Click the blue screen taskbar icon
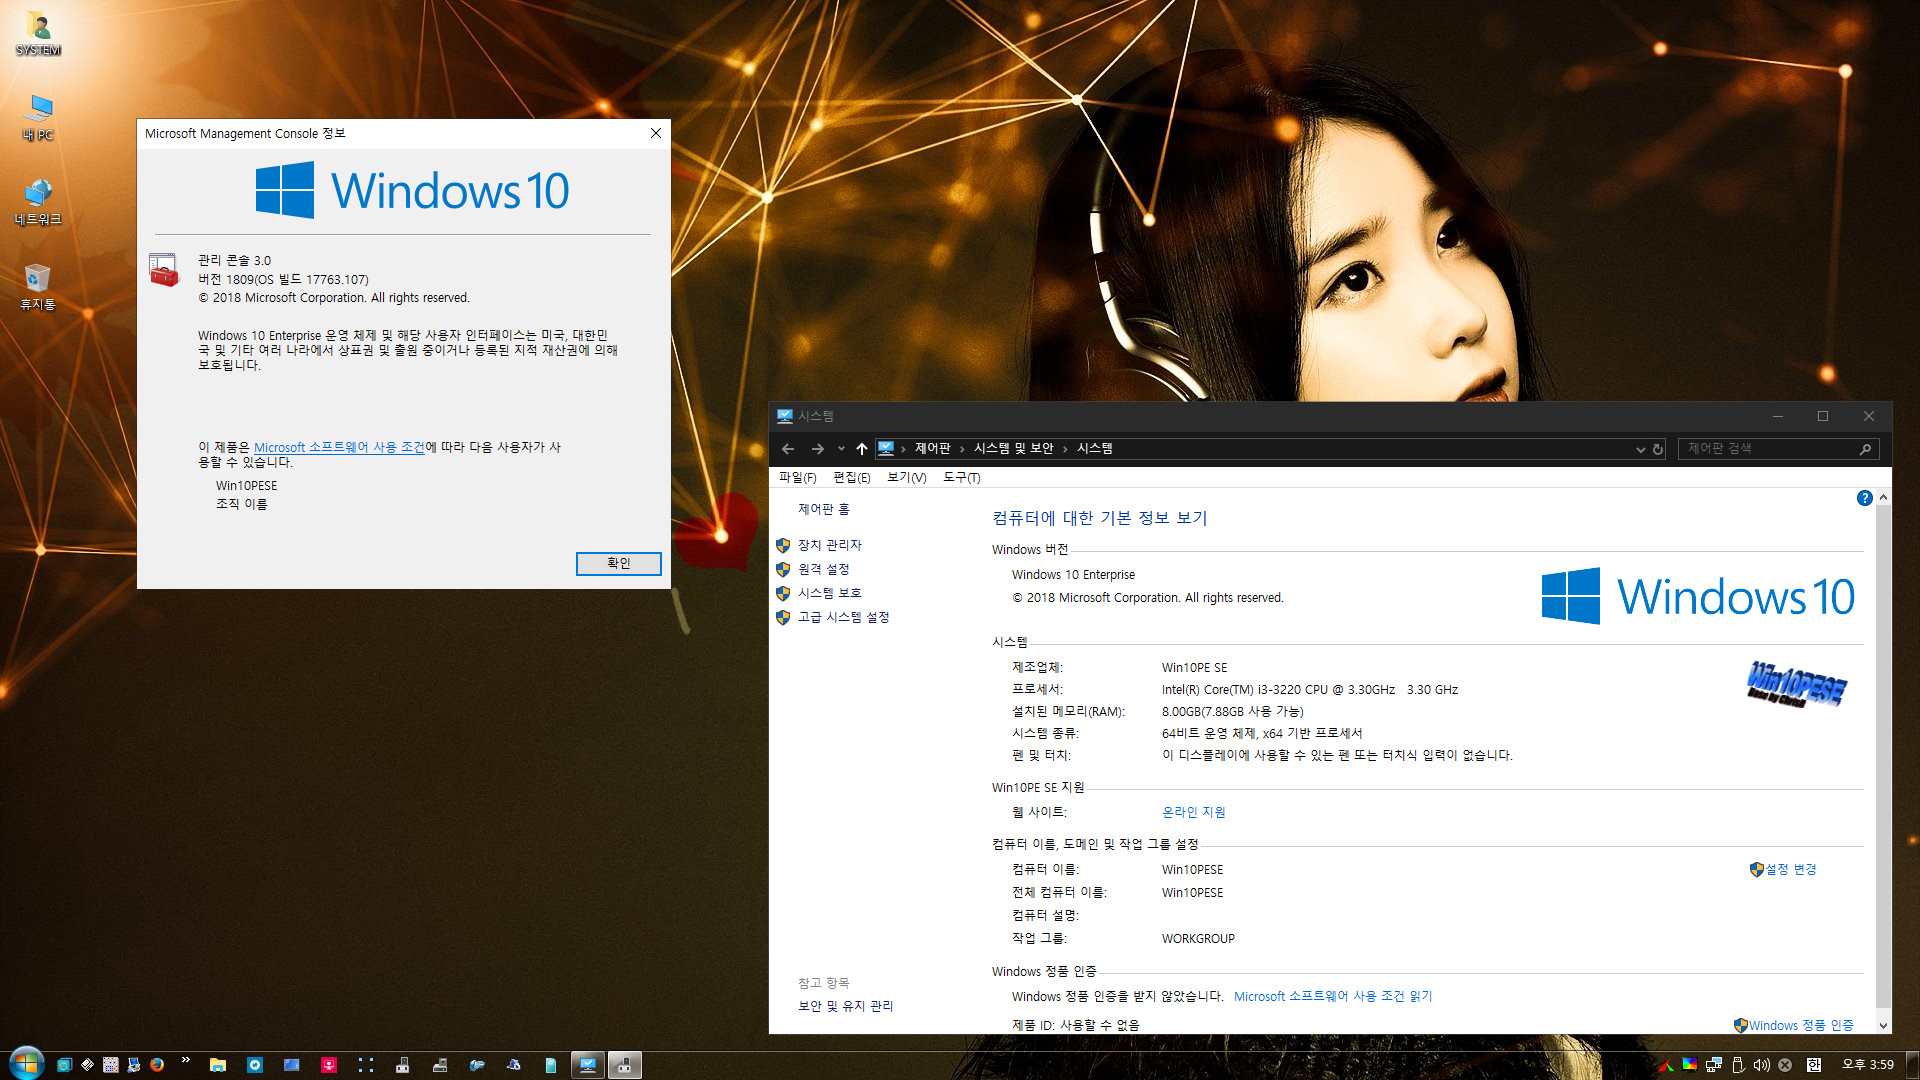Screen dimensions: 1920x1080 pos(292,1065)
